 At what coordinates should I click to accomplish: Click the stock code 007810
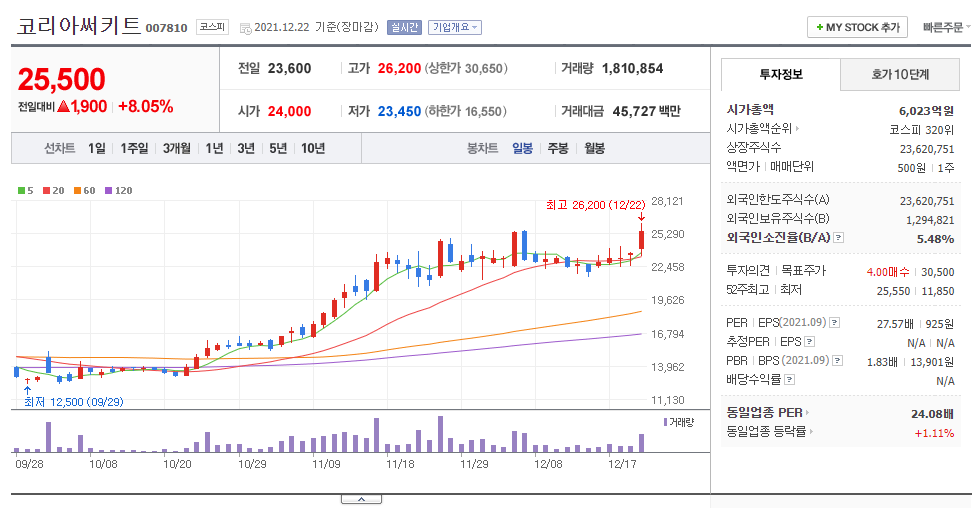coord(166,28)
